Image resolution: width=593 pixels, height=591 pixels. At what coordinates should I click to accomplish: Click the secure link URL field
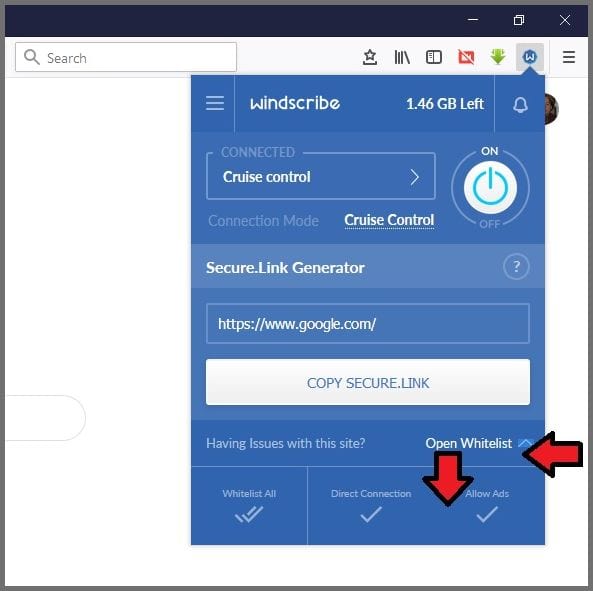tap(368, 324)
